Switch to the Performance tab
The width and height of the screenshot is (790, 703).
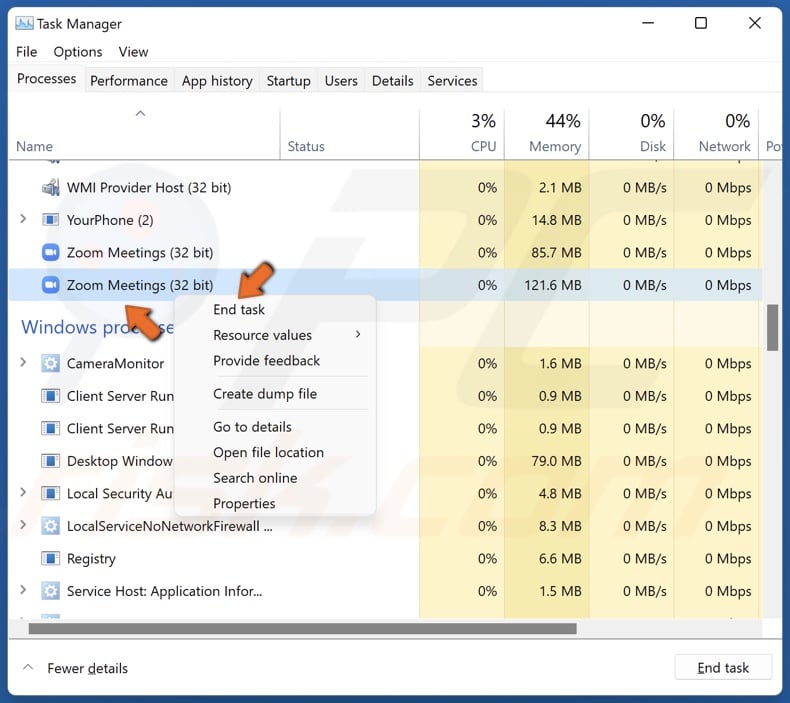click(129, 81)
